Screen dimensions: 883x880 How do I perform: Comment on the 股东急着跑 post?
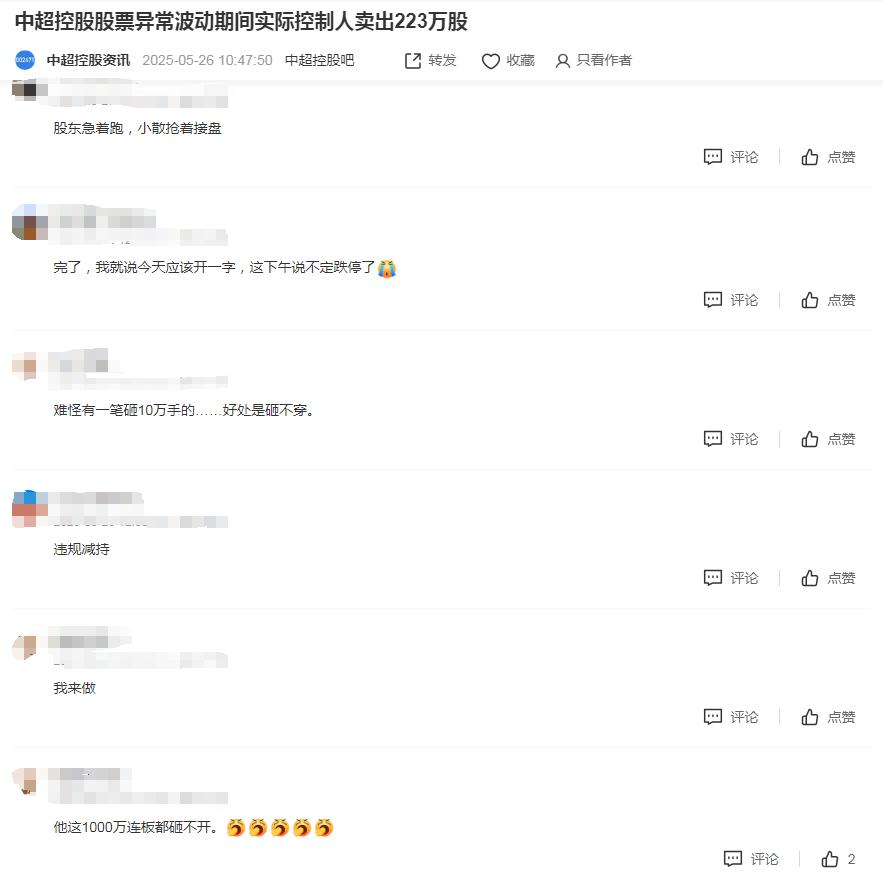coord(731,157)
